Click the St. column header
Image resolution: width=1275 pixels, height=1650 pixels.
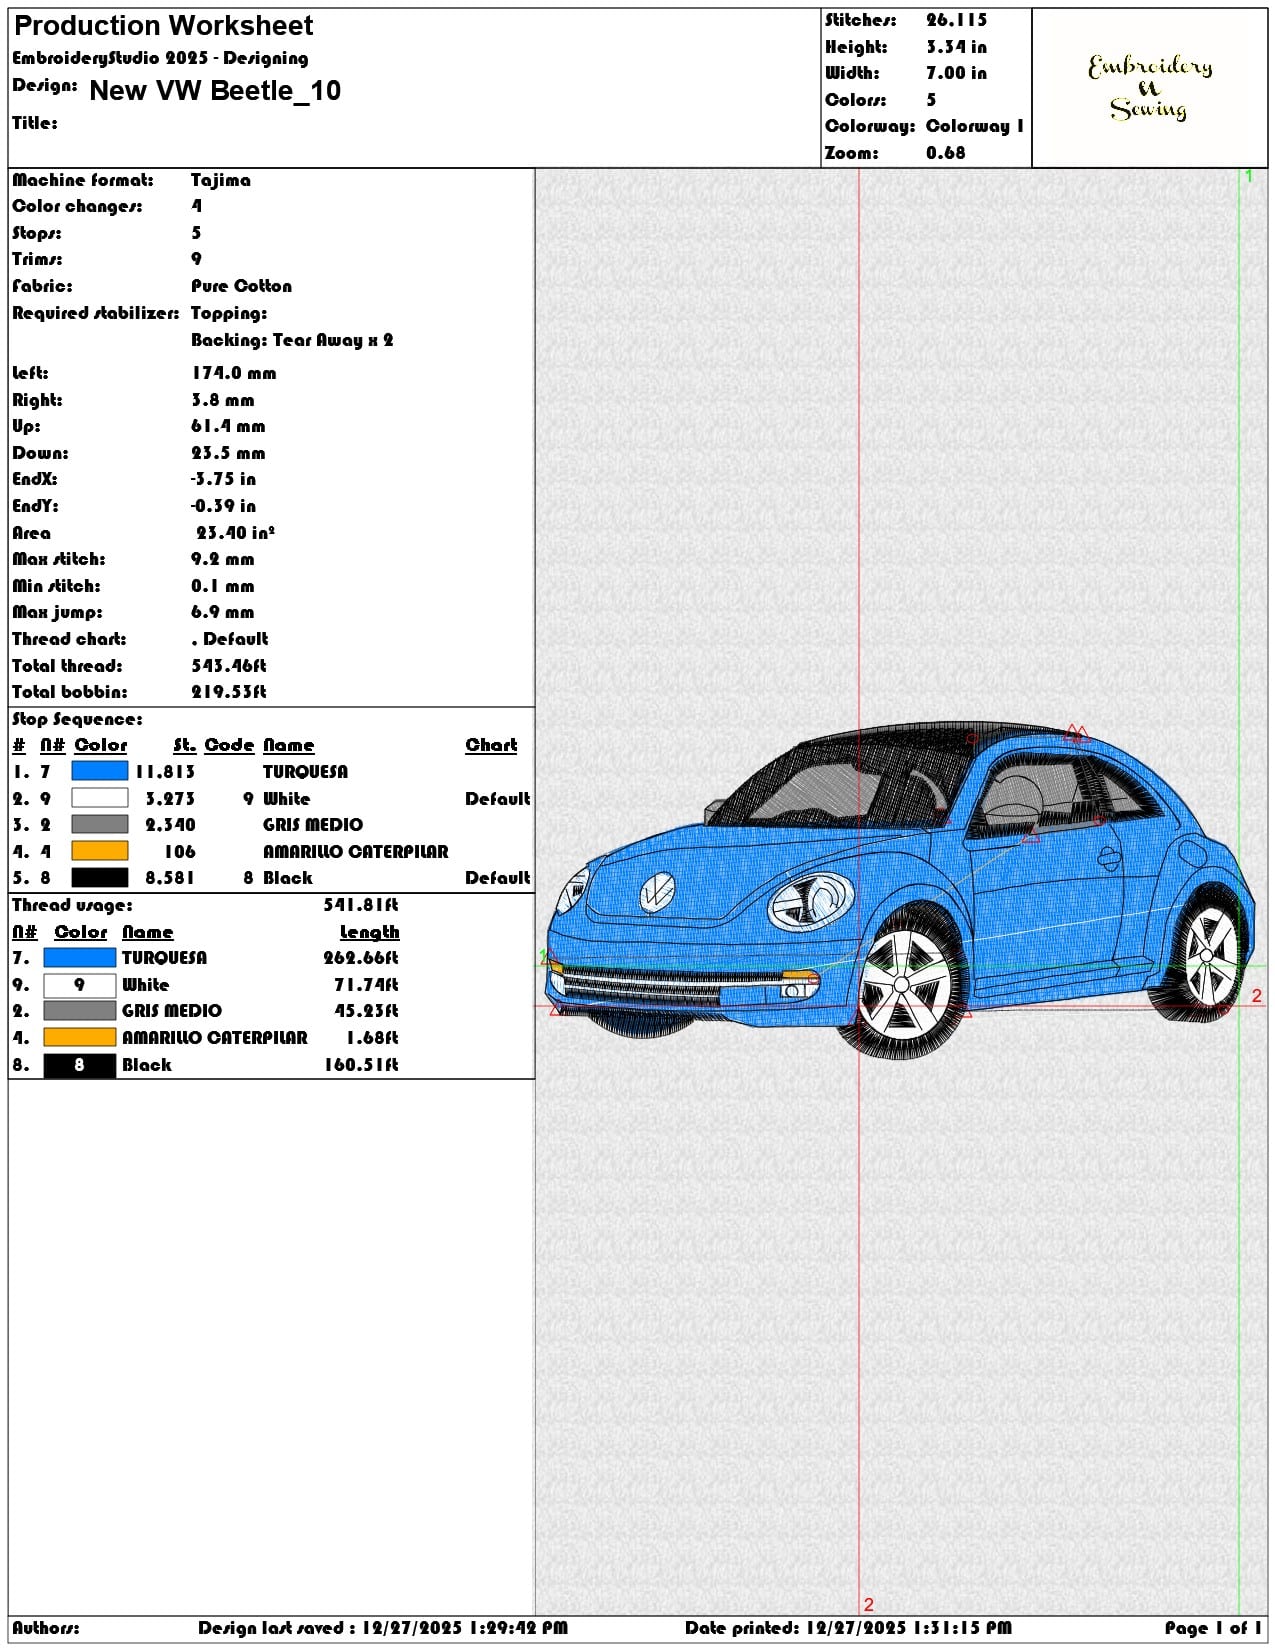coord(184,746)
